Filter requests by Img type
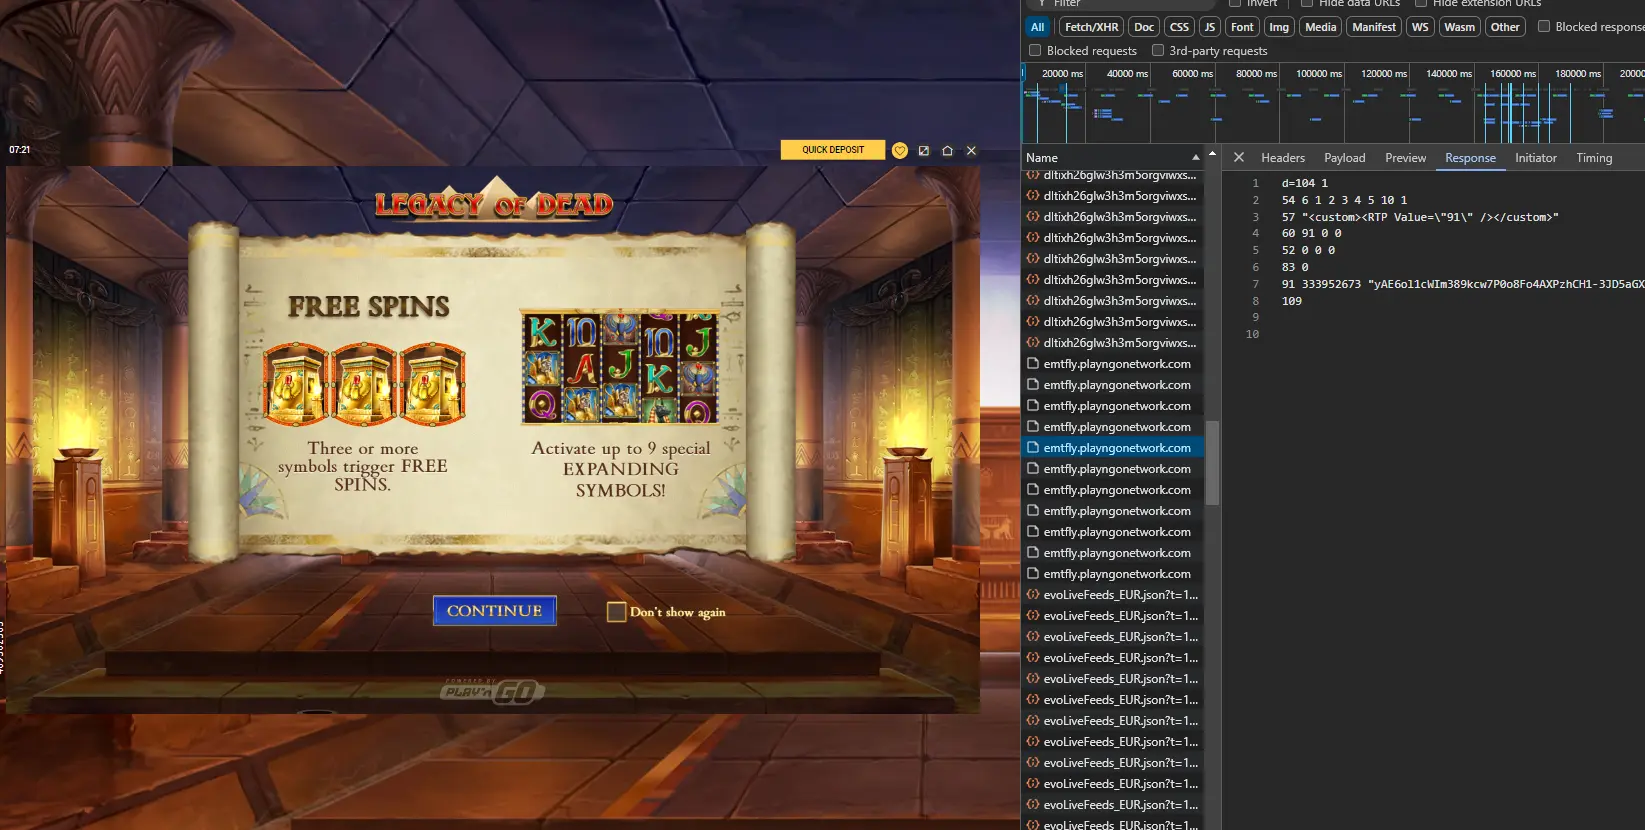The width and height of the screenshot is (1645, 830). (1279, 27)
